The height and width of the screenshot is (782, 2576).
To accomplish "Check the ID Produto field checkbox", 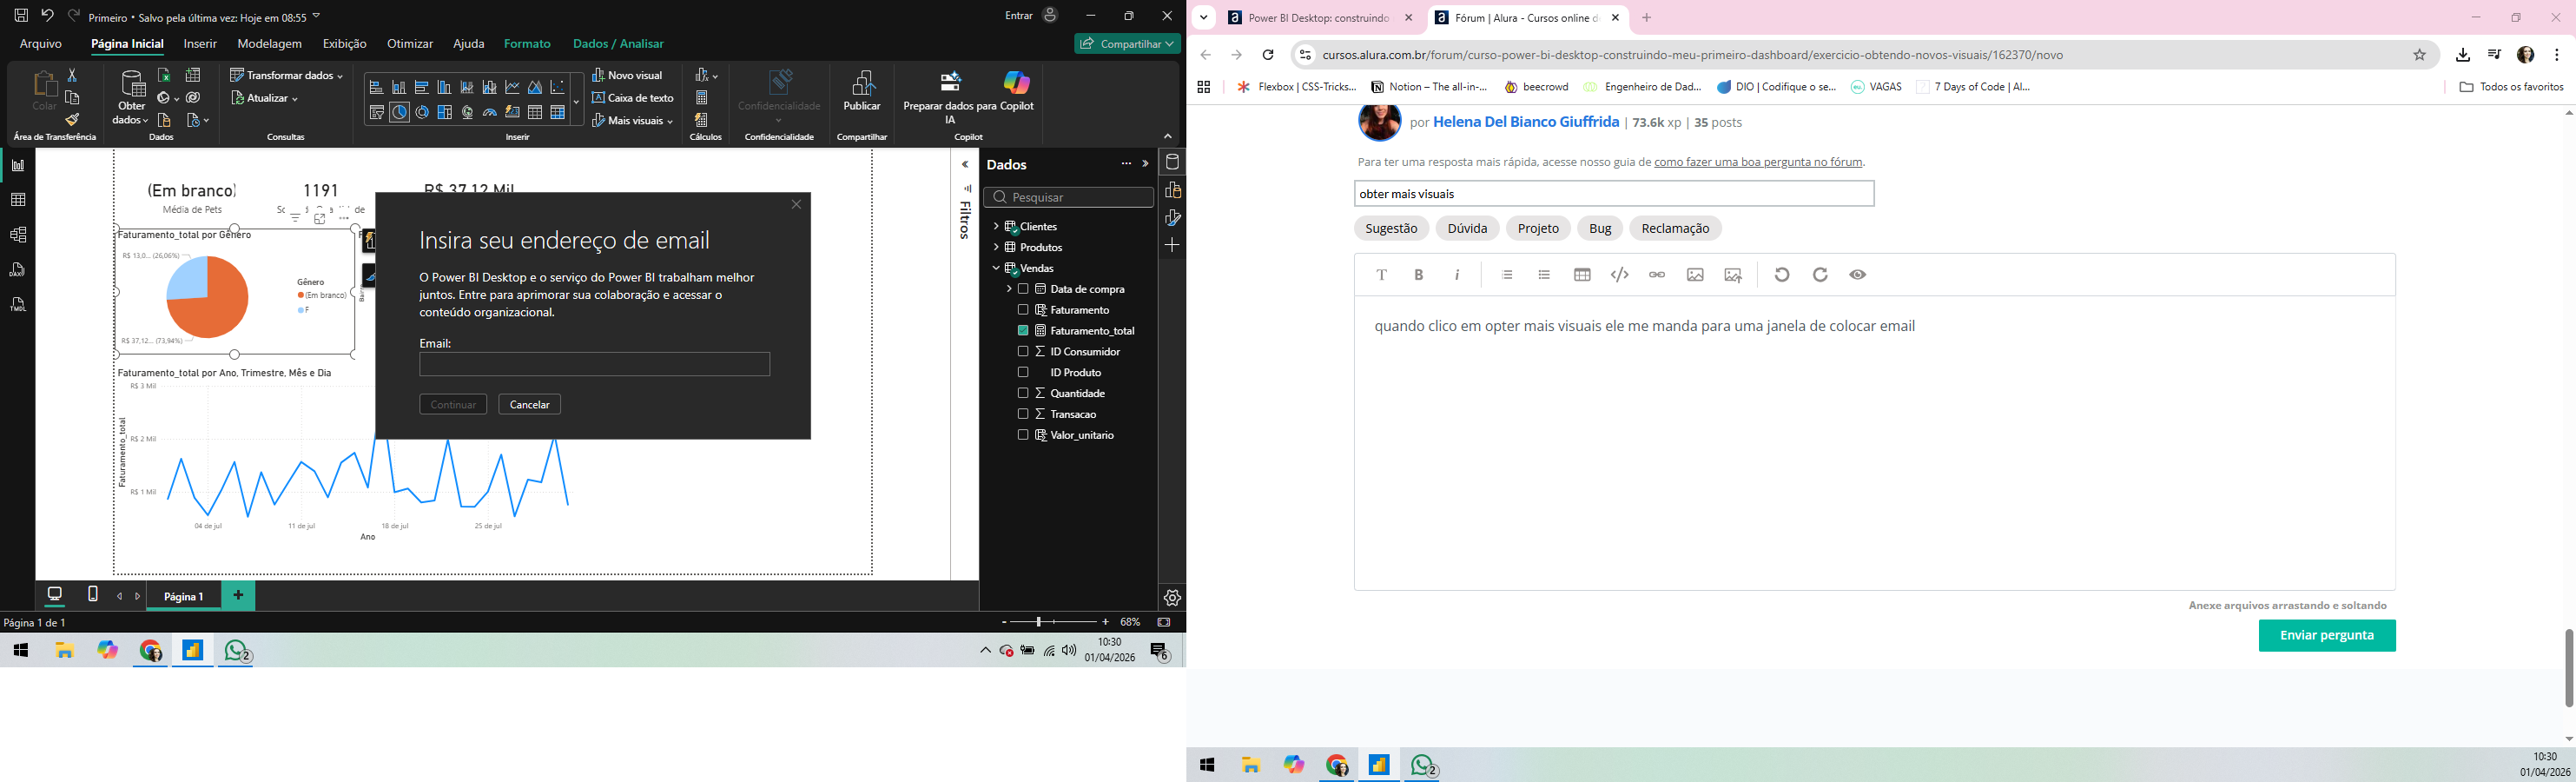I will (x=1023, y=373).
